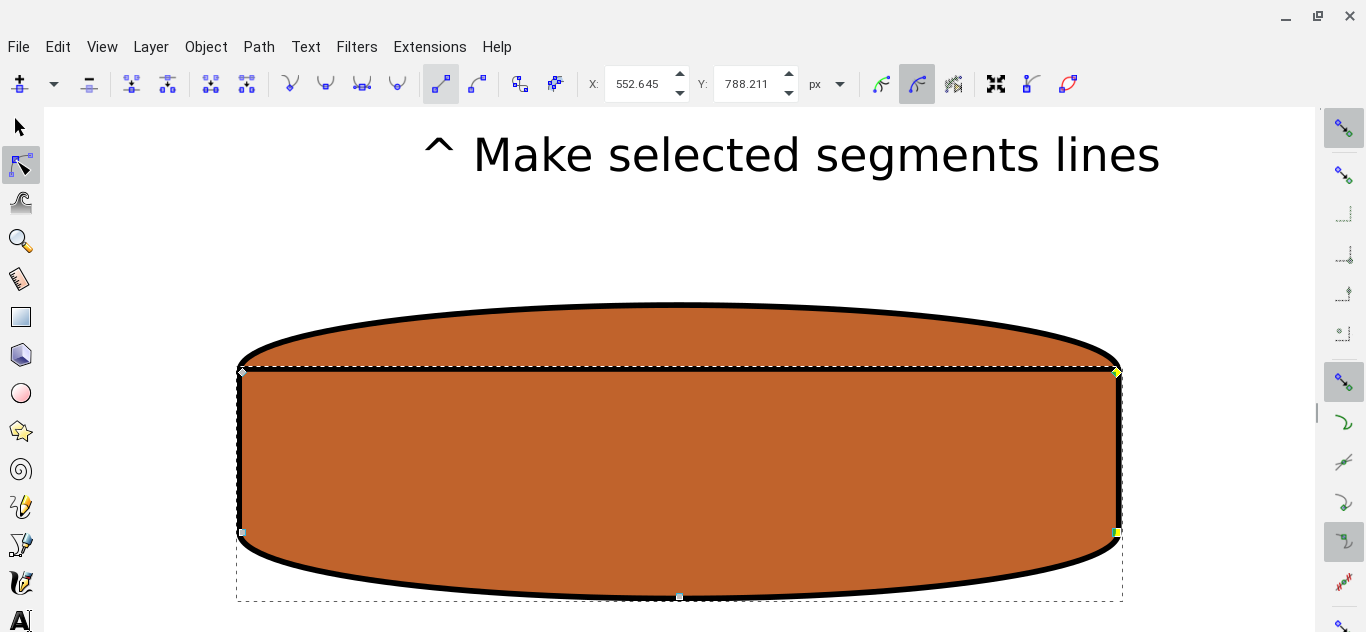Toggle Snap nodes, paths, and handles
The height and width of the screenshot is (632, 1366).
tap(1344, 382)
